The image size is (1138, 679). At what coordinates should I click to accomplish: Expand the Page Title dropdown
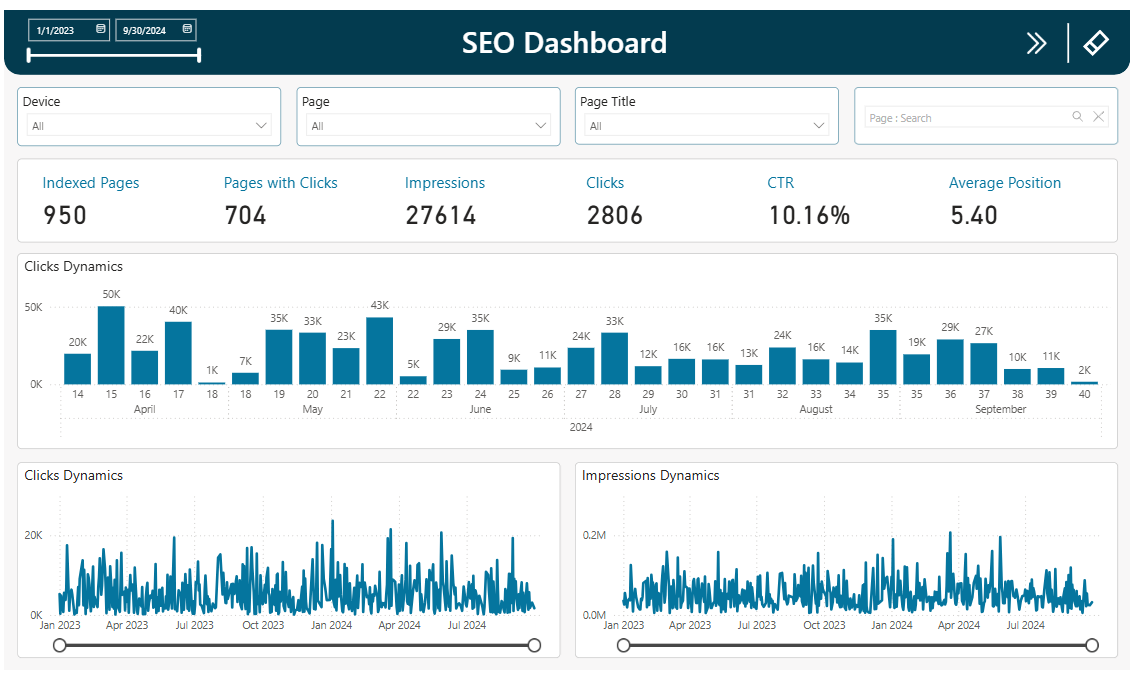819,125
